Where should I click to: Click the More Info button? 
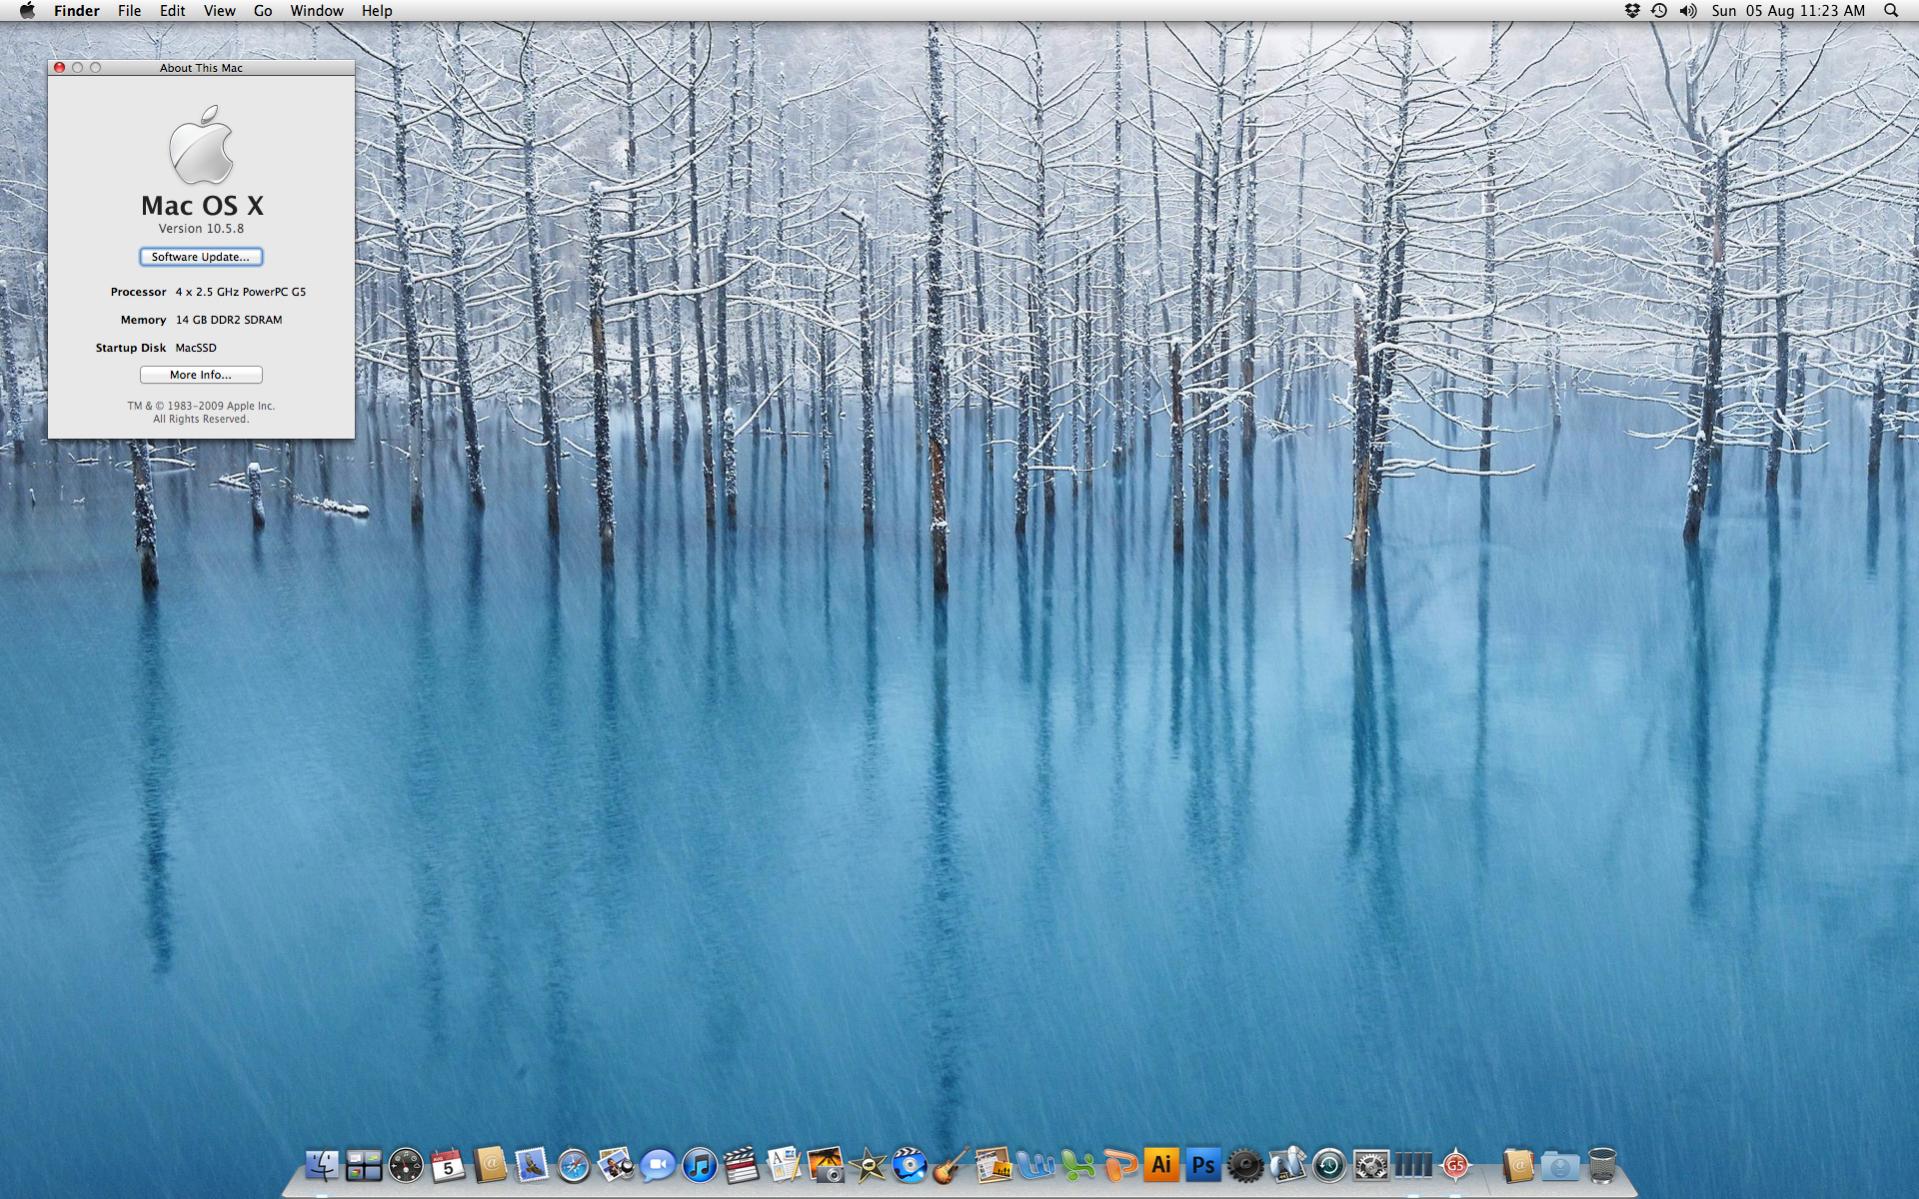point(200,375)
